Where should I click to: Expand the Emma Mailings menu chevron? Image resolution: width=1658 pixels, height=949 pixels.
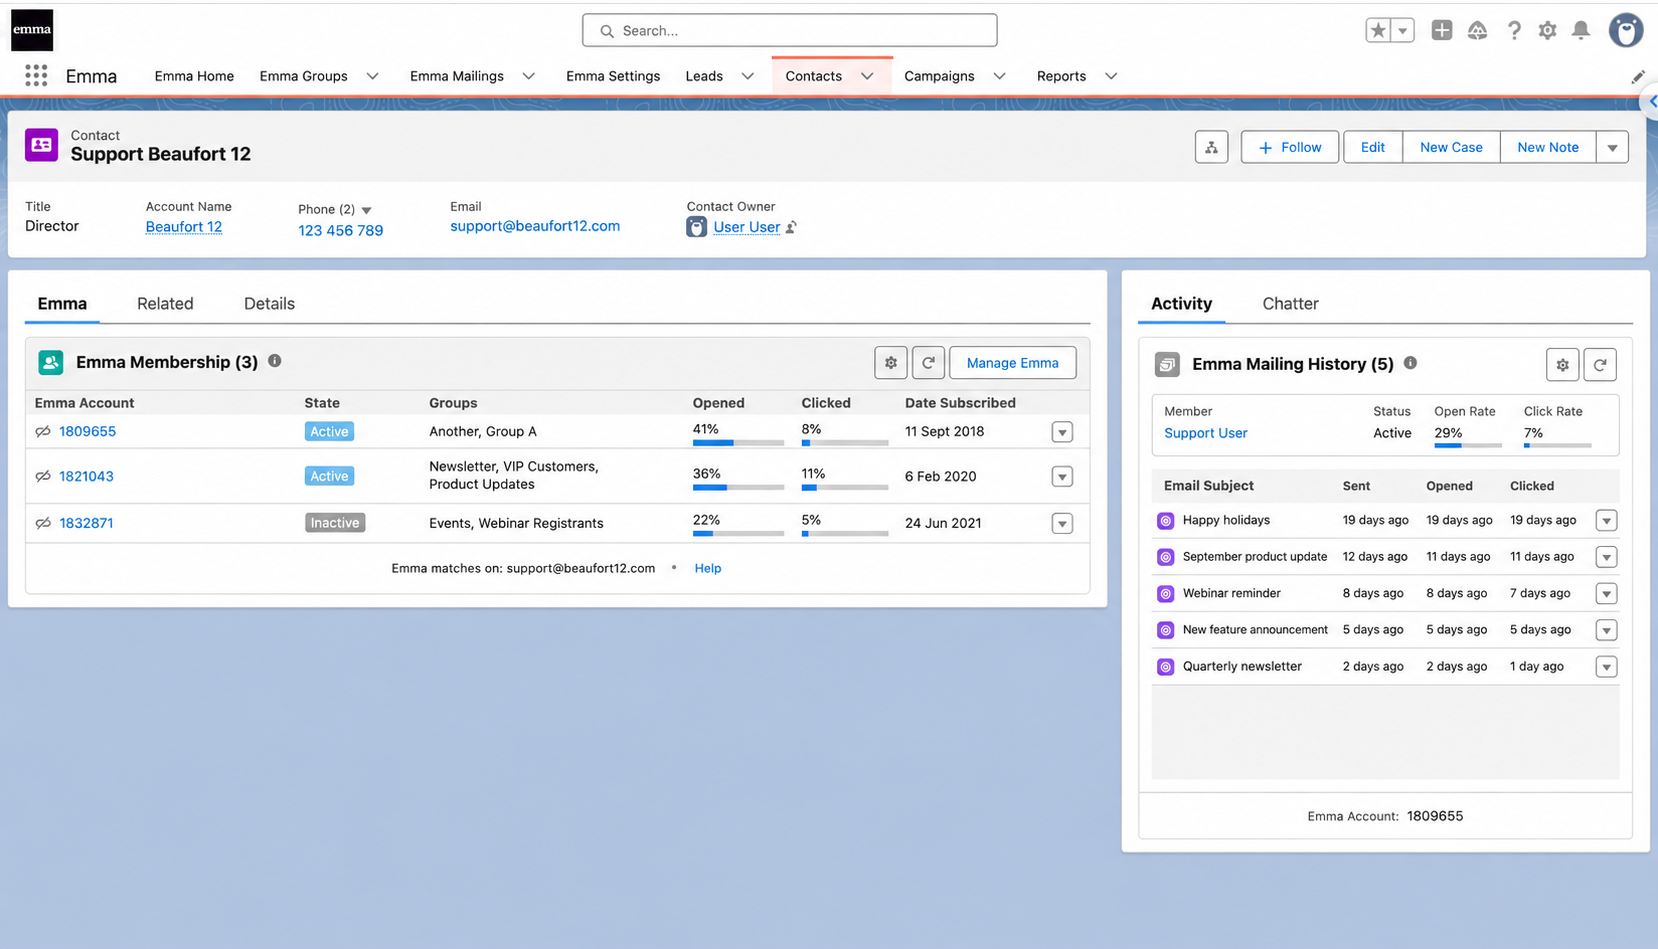click(x=528, y=76)
